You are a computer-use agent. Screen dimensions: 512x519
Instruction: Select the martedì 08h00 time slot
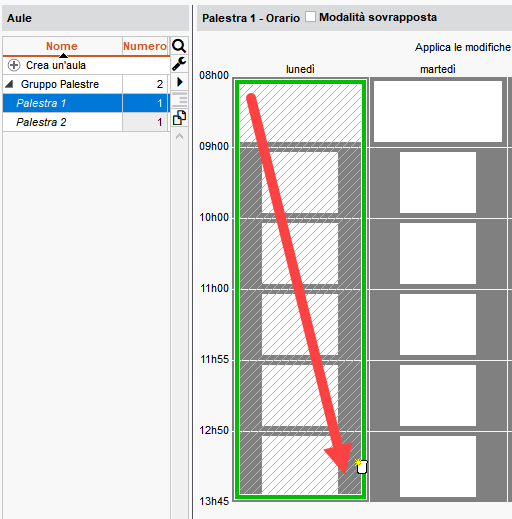click(438, 111)
